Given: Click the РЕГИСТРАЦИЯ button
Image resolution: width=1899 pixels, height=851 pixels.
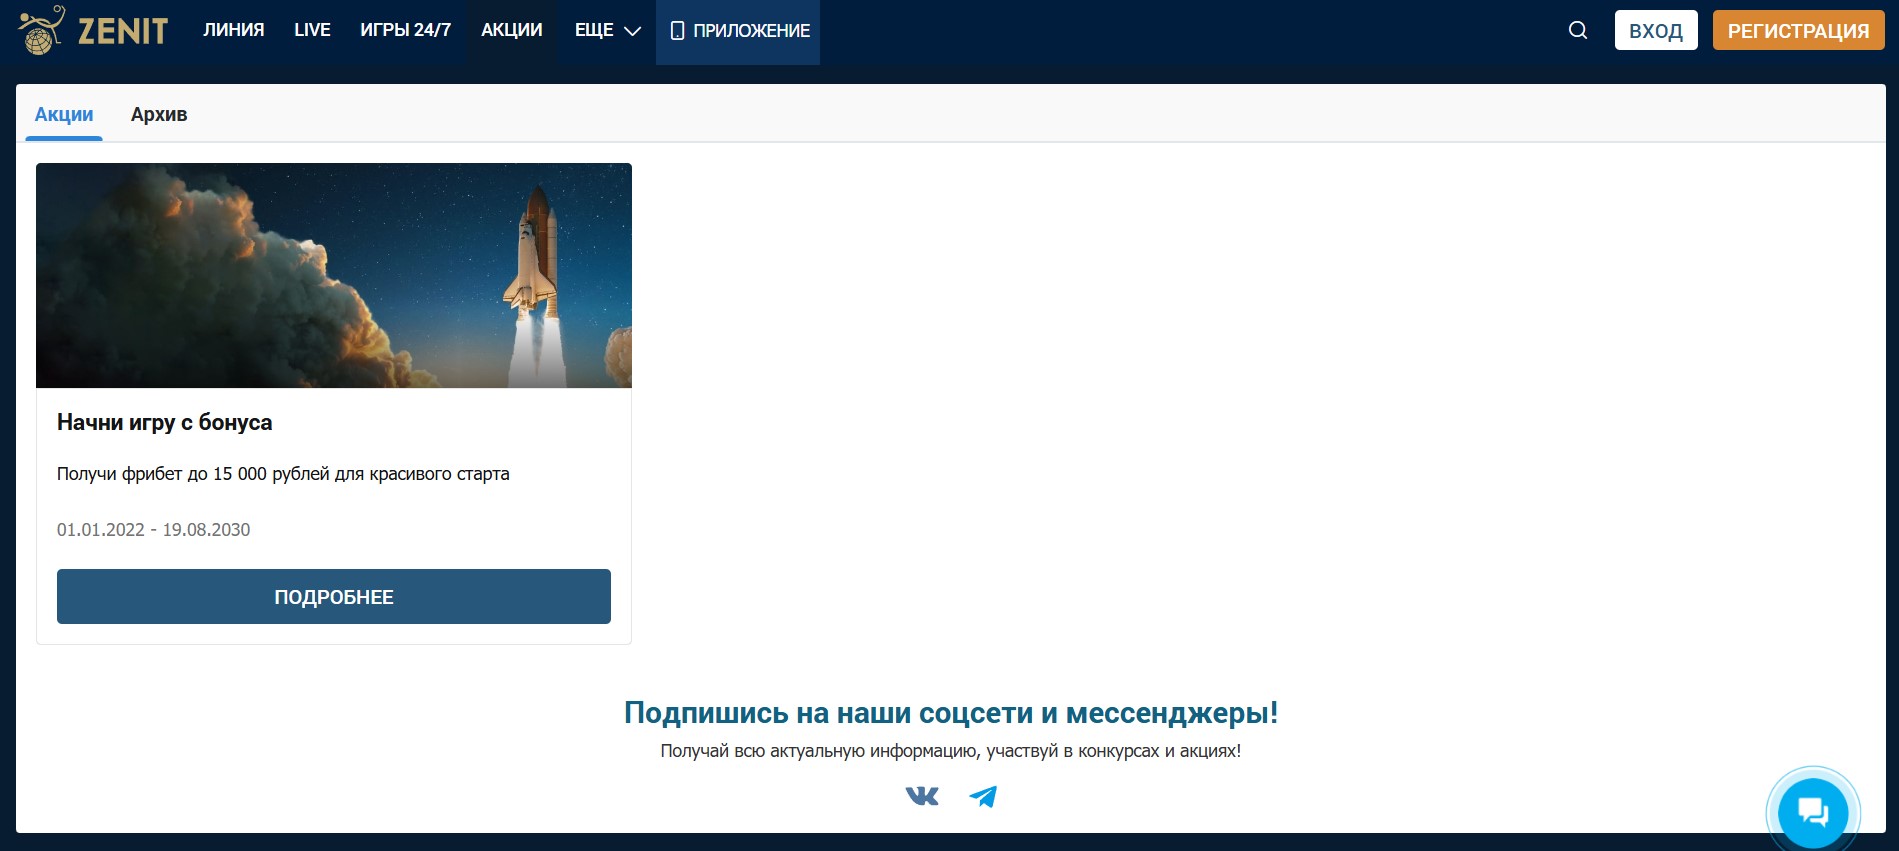Looking at the screenshot, I should 1798,30.
